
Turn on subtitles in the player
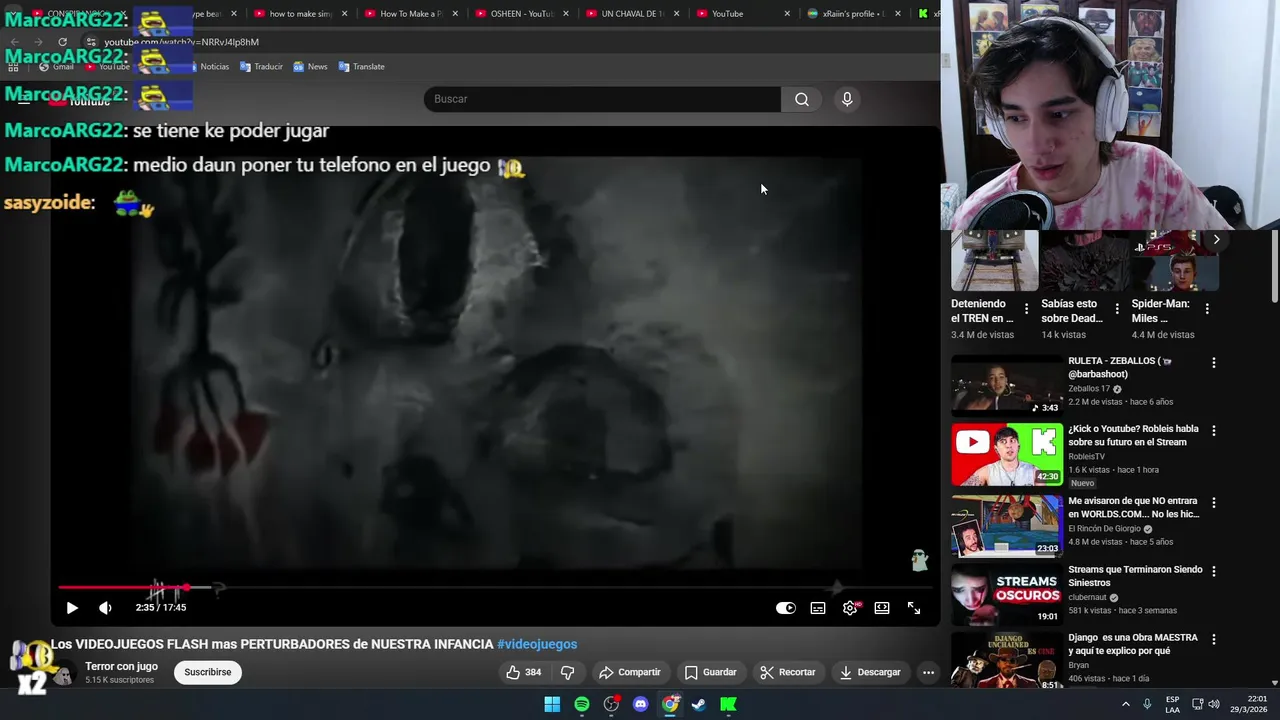point(818,608)
